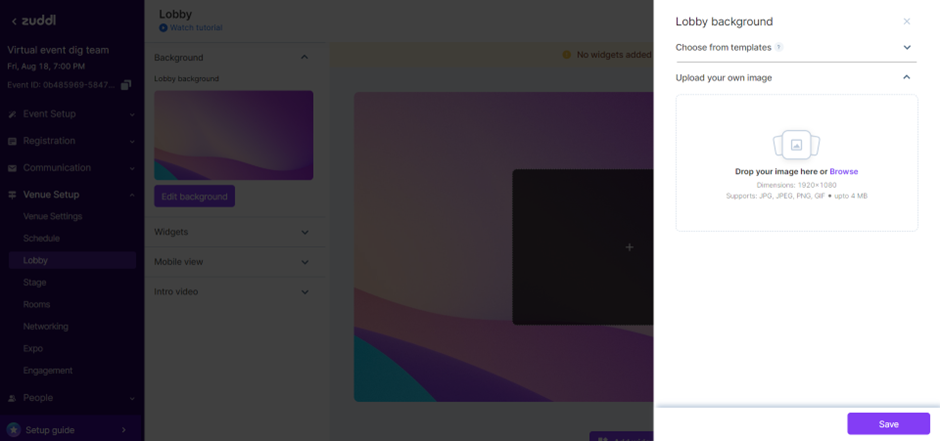Viewport: 940px width, 441px height.
Task: Click the 'No widgets added' notice text
Action: 614,55
